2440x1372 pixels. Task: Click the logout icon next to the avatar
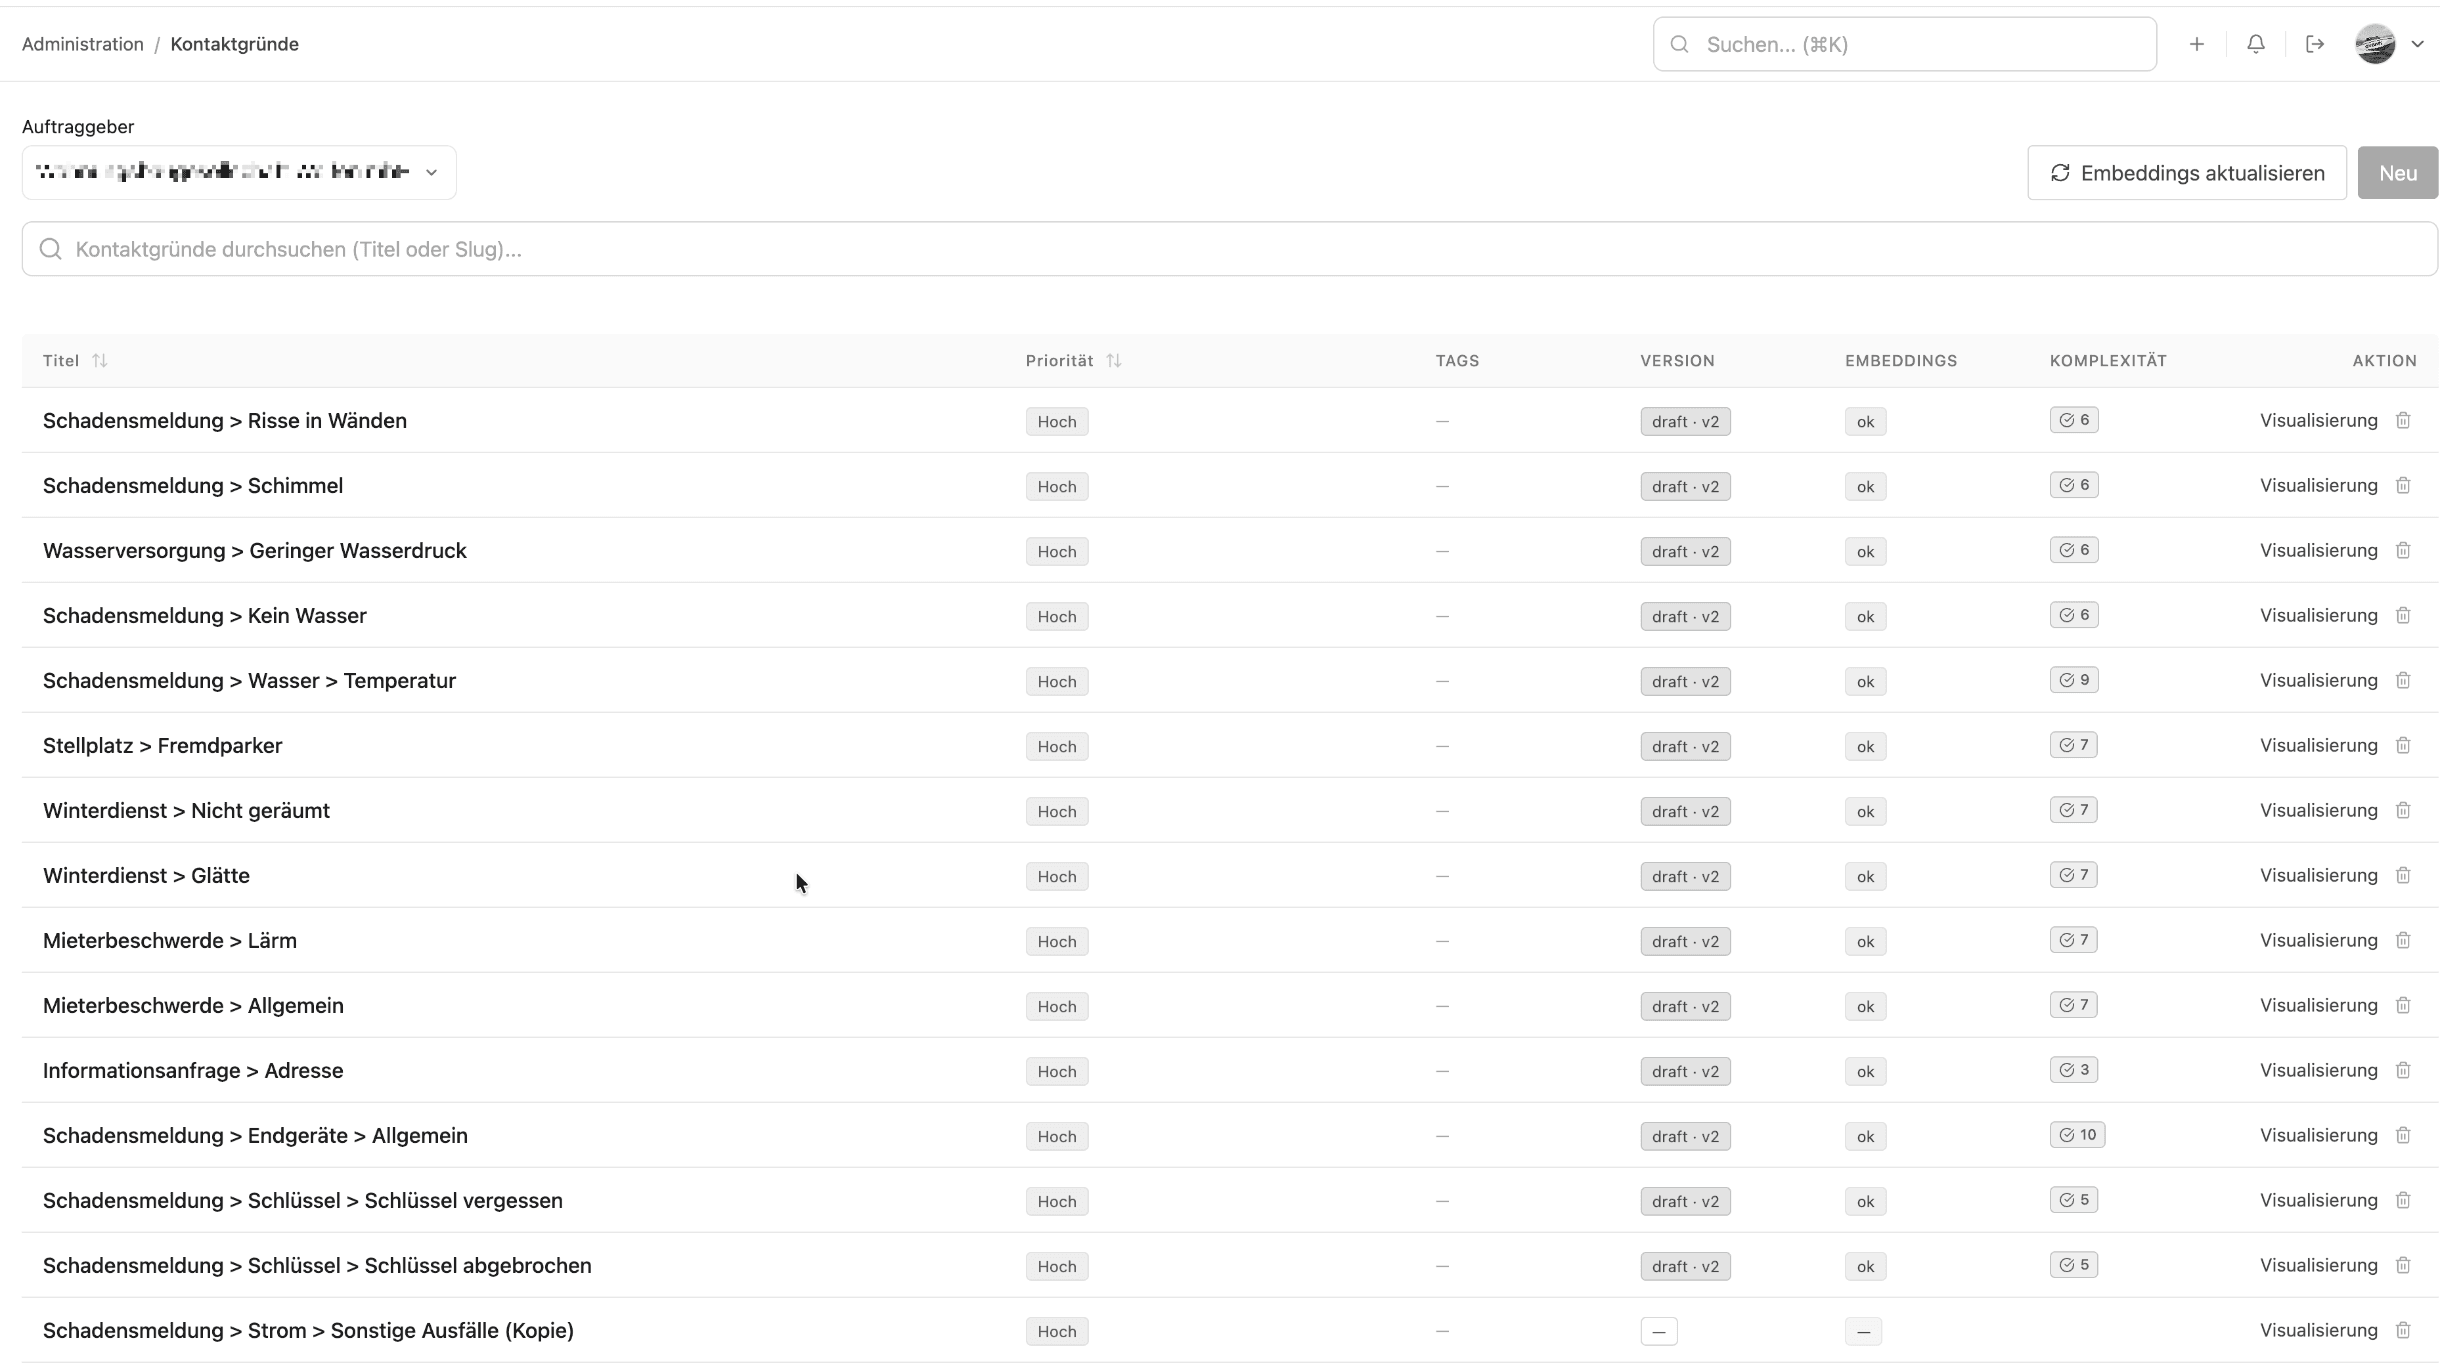point(2316,43)
